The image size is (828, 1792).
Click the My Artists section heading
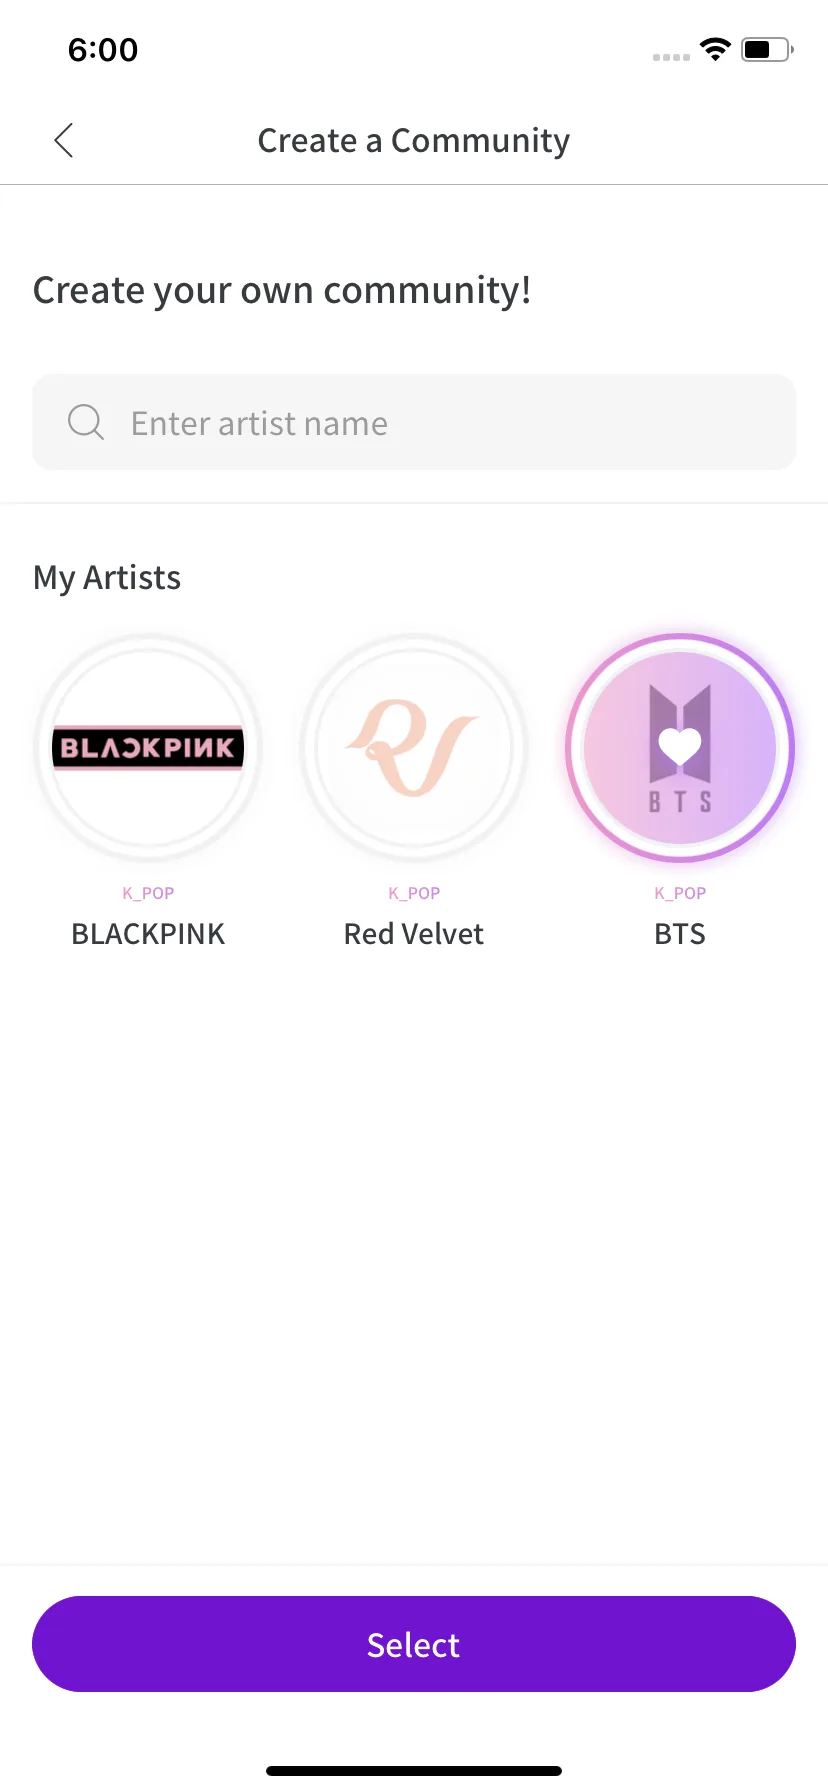coord(107,578)
